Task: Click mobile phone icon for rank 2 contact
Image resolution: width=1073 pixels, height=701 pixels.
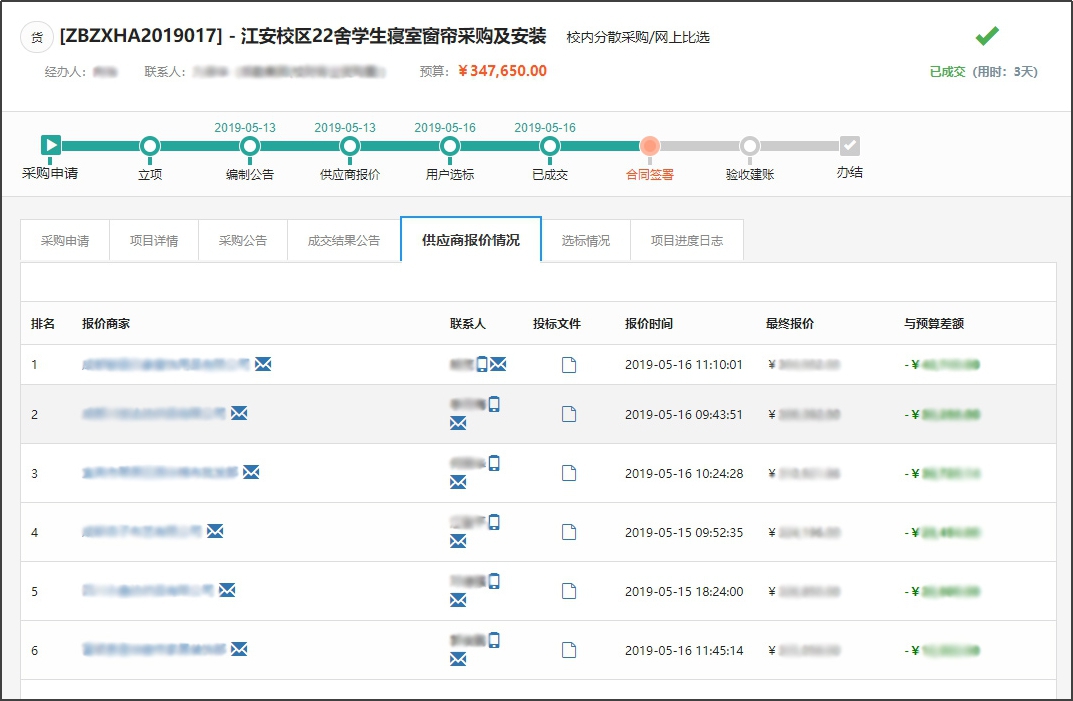Action: 494,405
